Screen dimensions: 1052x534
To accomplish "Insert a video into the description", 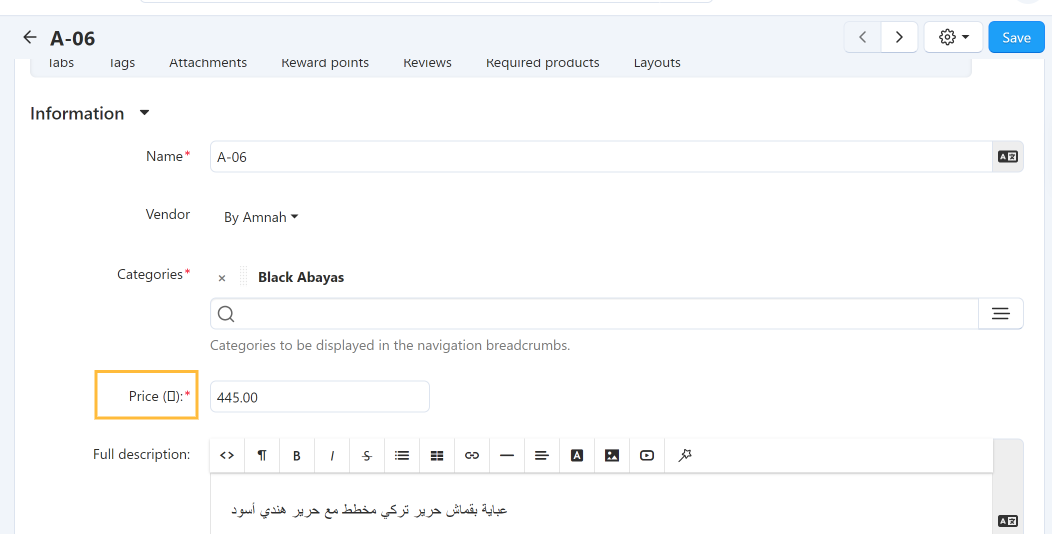I will [647, 456].
